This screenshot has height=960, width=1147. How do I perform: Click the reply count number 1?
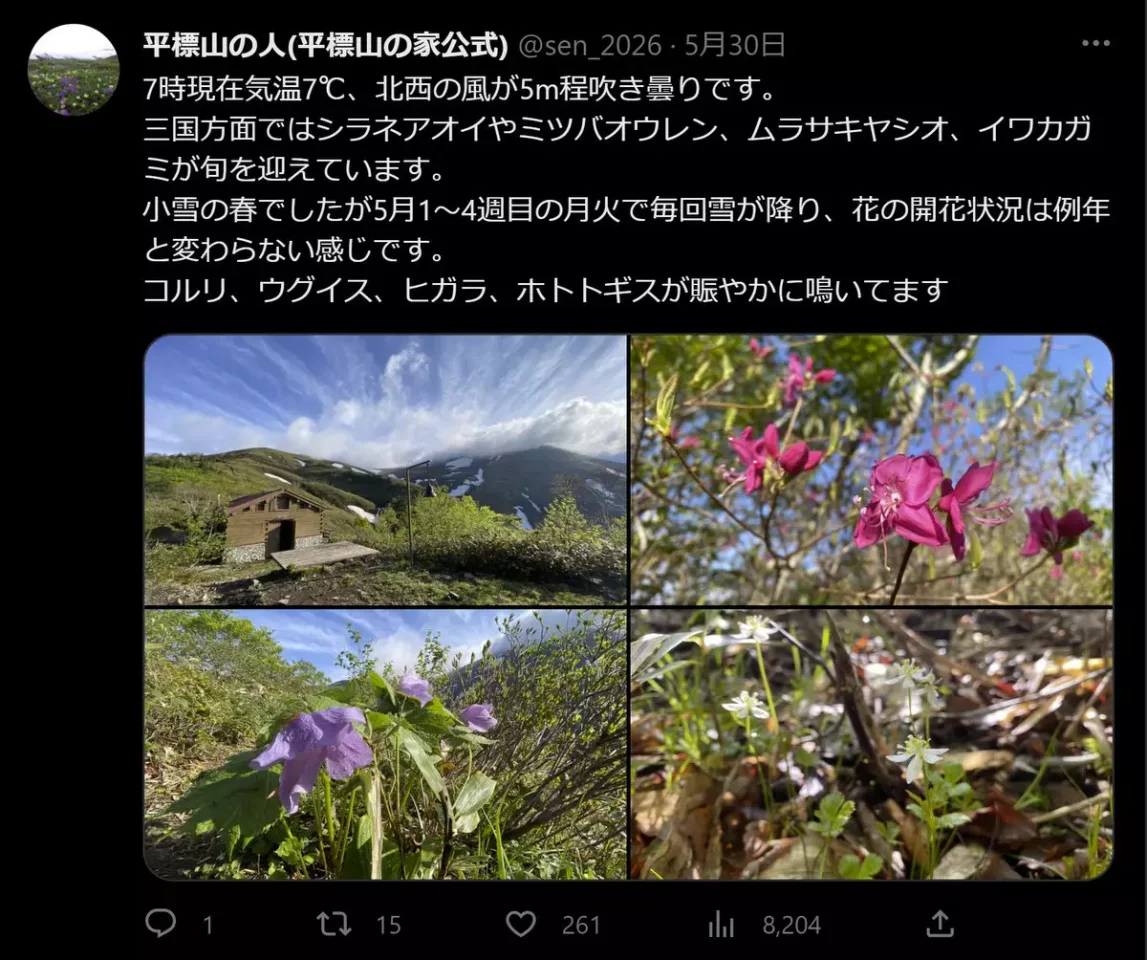pyautogui.click(x=208, y=926)
